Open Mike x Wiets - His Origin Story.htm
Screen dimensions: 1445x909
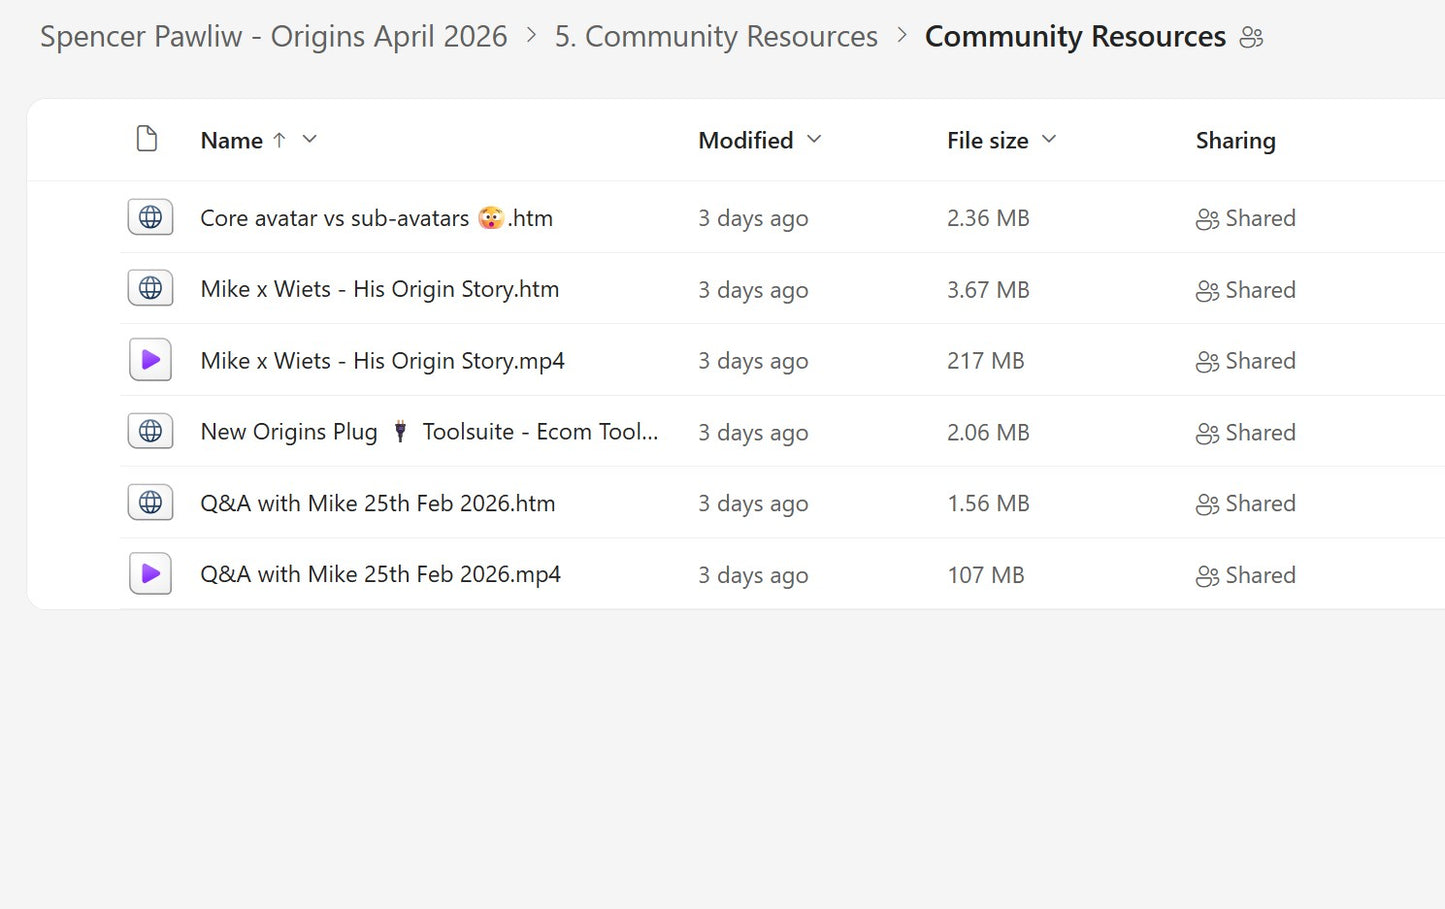click(380, 289)
